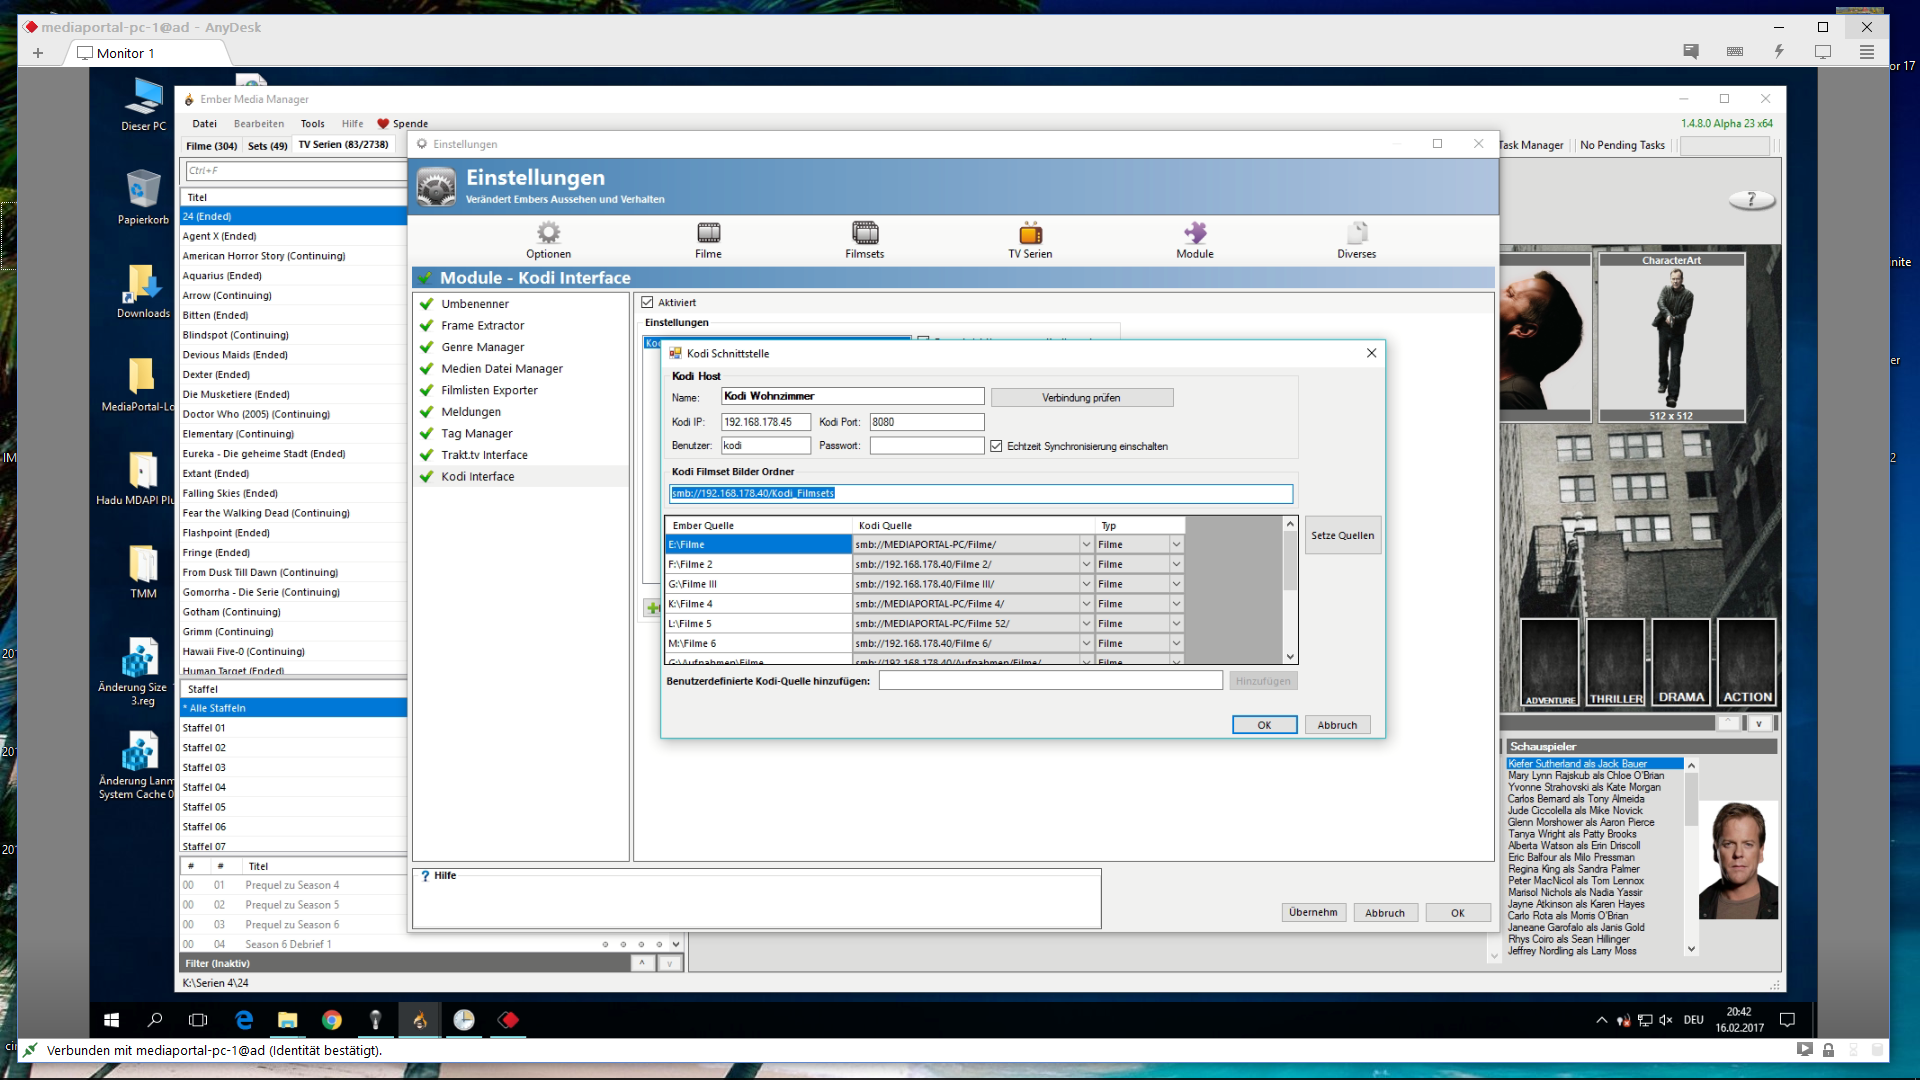
Task: Toggle the Aktiviert checkbox
Action: click(x=647, y=302)
